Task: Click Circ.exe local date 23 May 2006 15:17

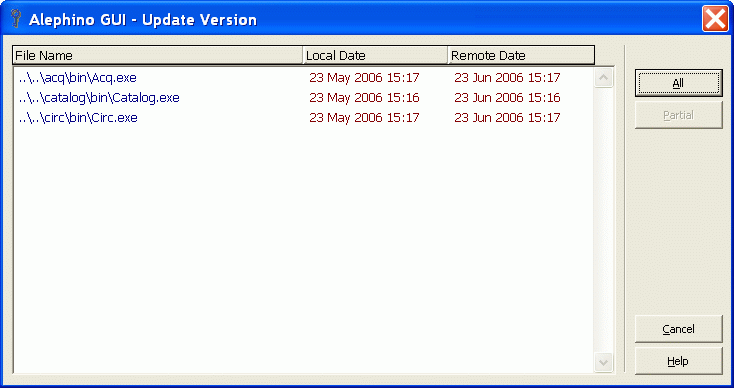Action: tap(364, 117)
